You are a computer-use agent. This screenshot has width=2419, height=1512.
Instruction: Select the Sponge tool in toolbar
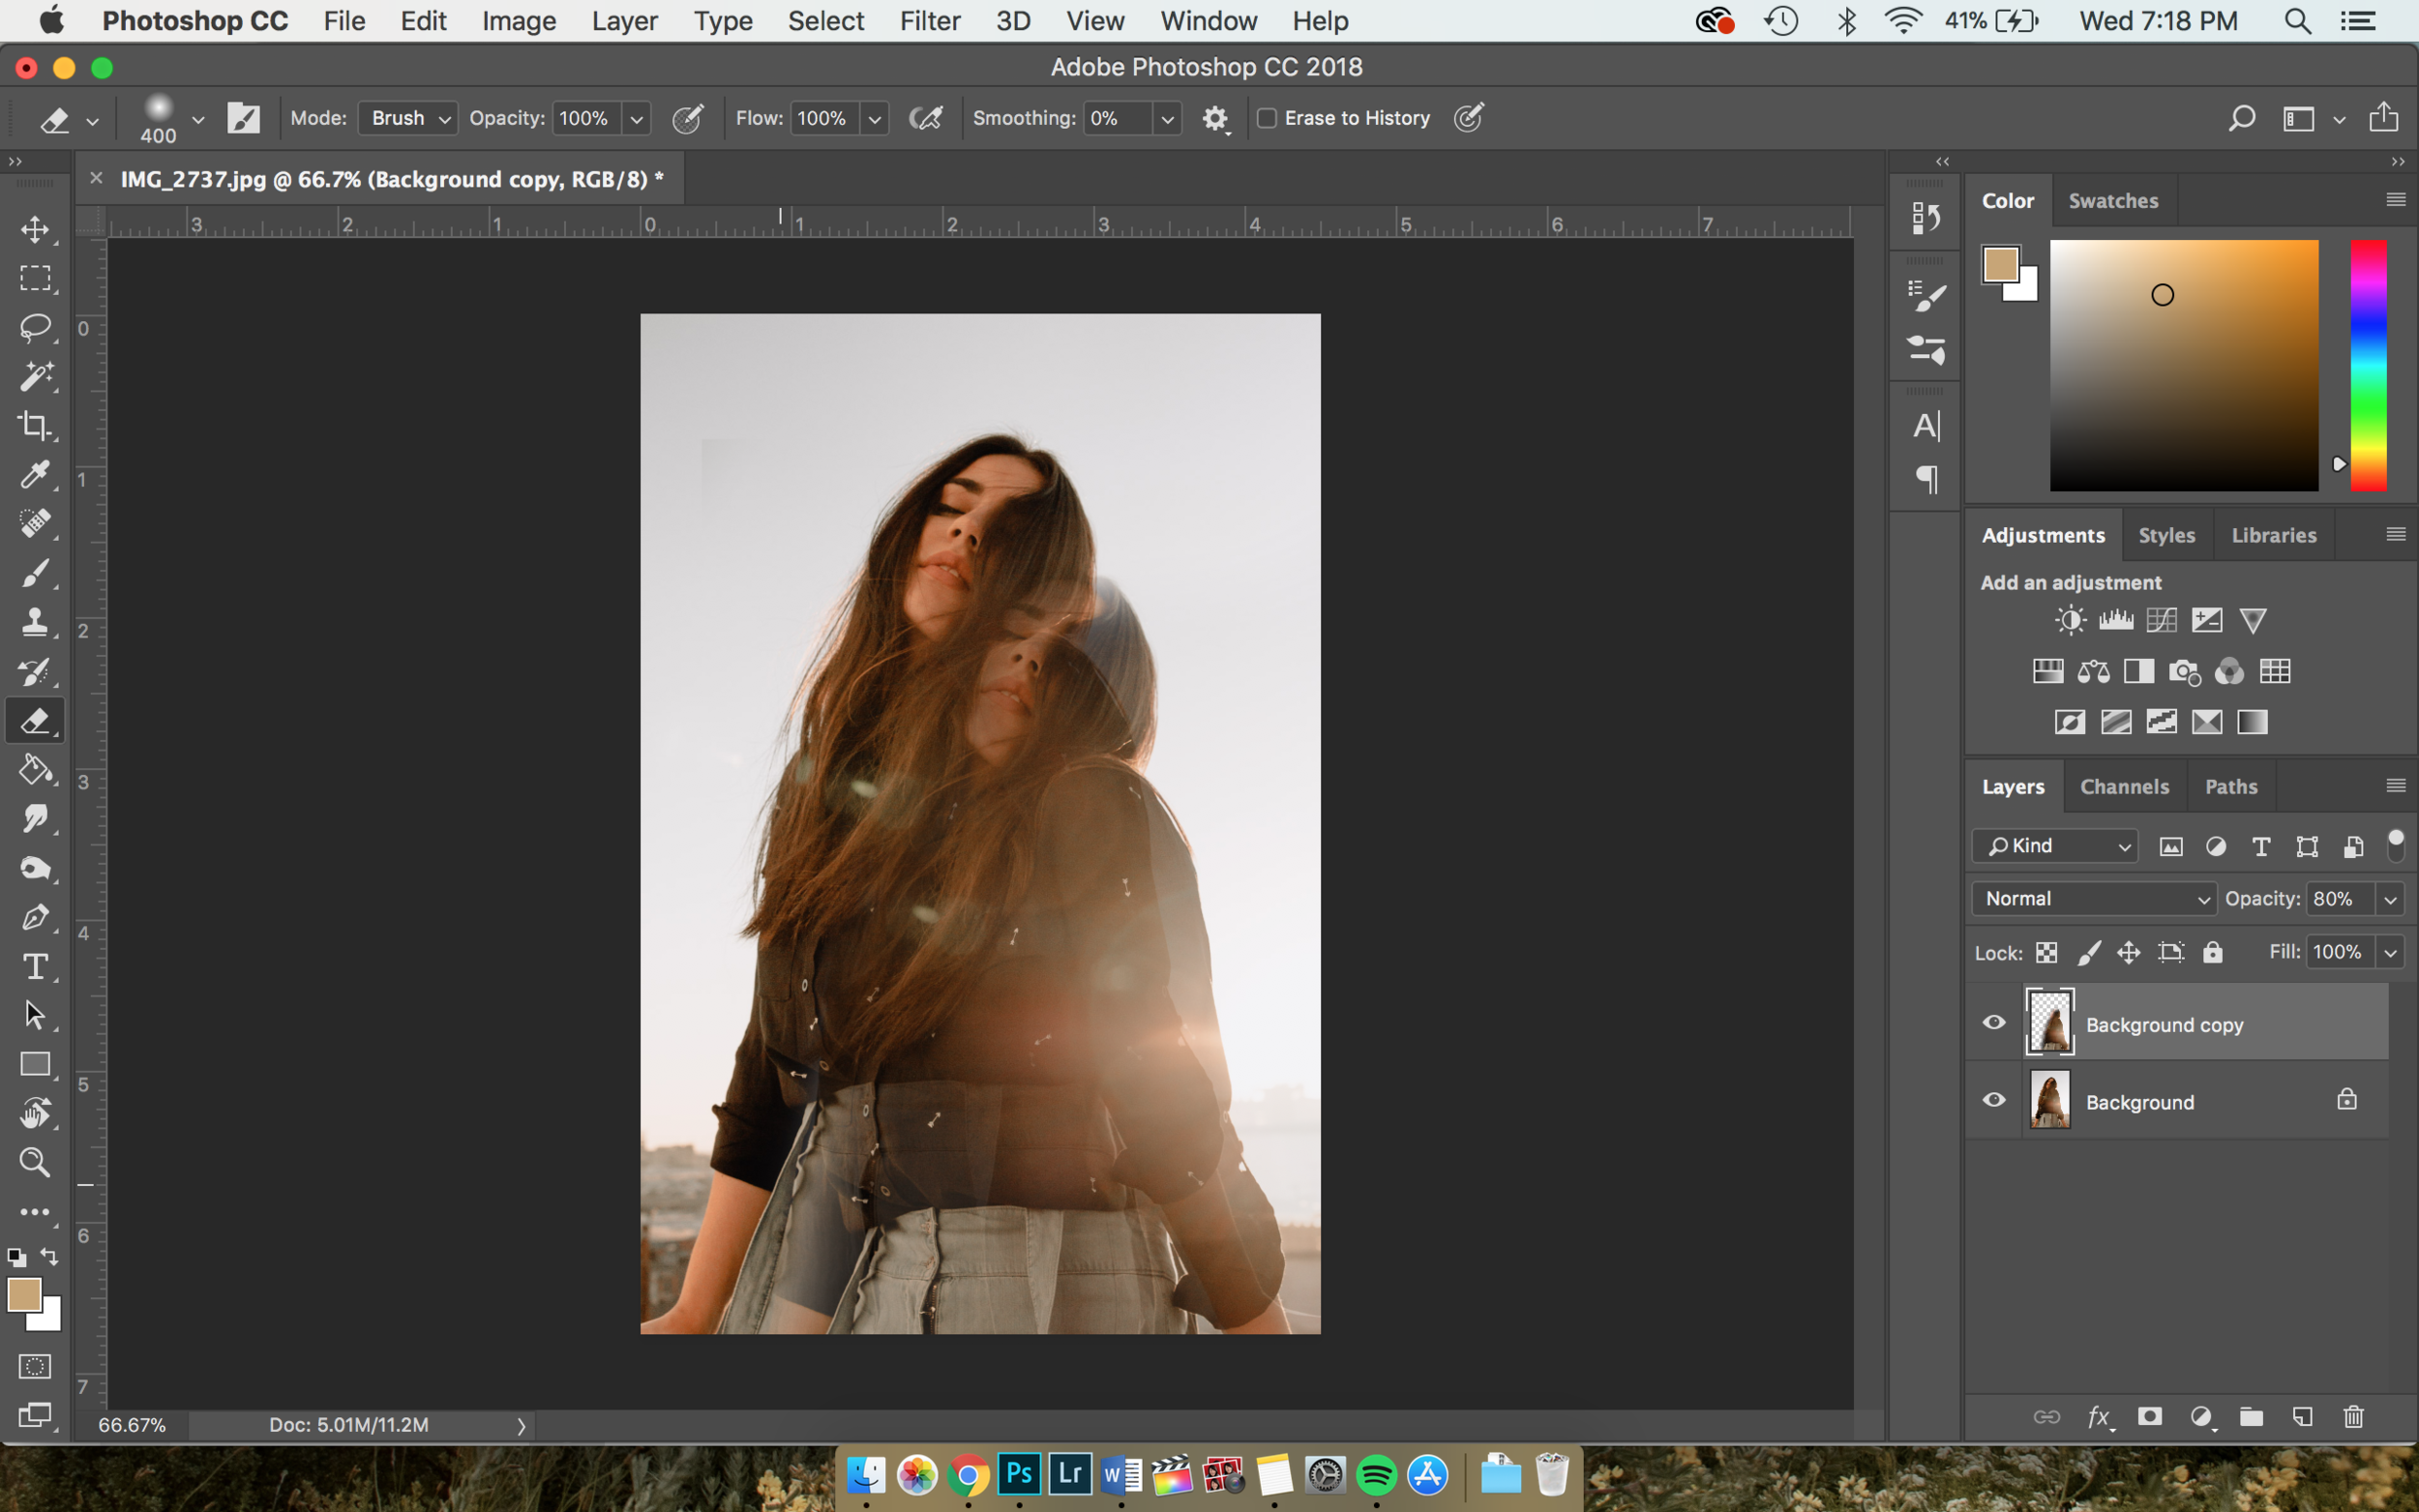(x=35, y=868)
